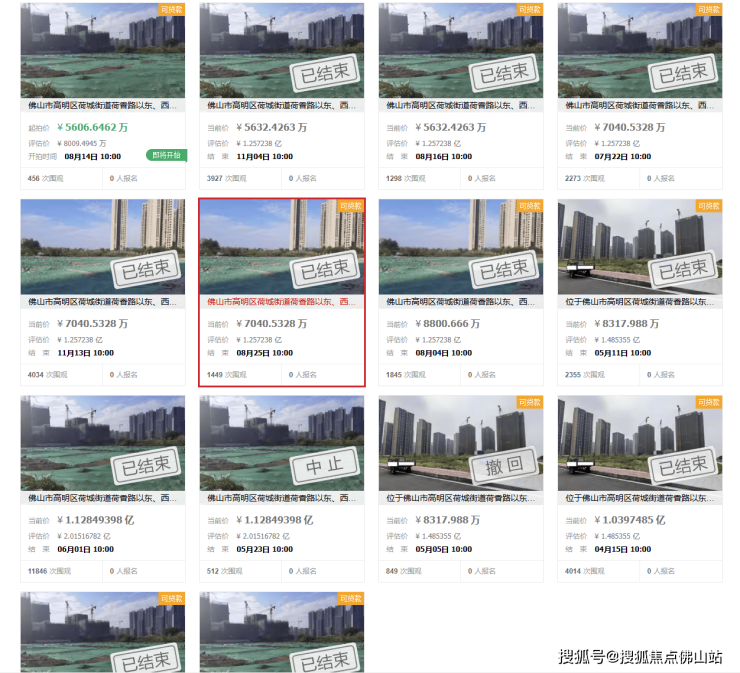The image size is (740, 673).
Task: Click the appraisal value ¥8009.4945 万
Action: [82, 143]
